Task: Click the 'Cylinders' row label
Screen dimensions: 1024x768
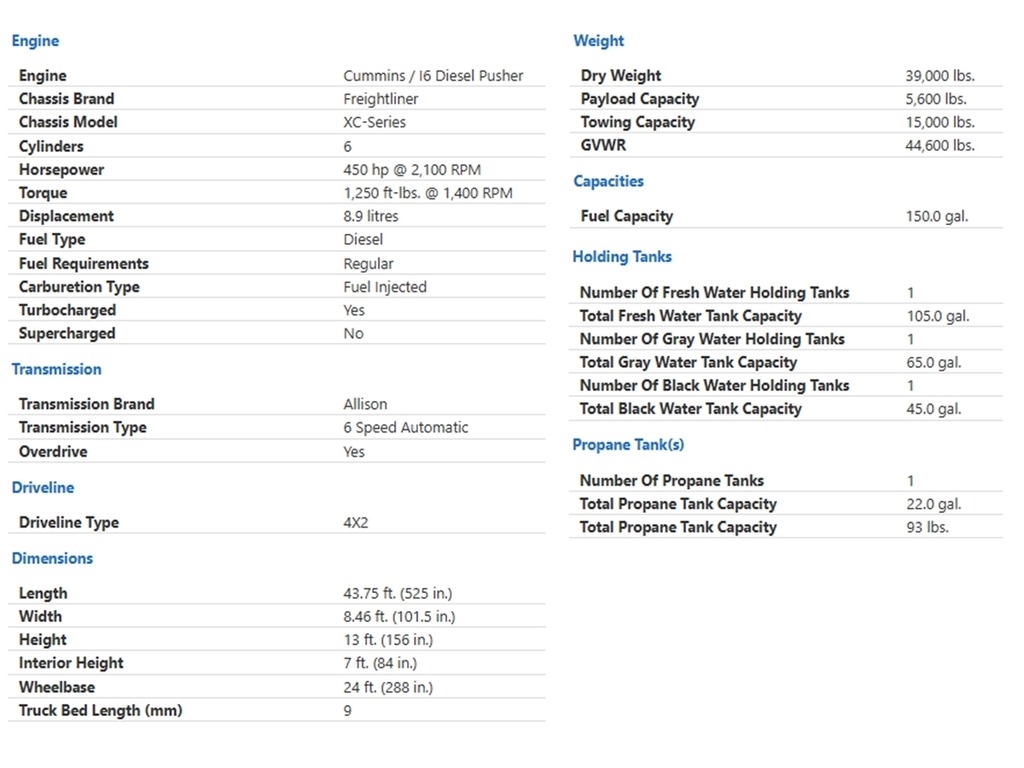Action: [x=51, y=146]
